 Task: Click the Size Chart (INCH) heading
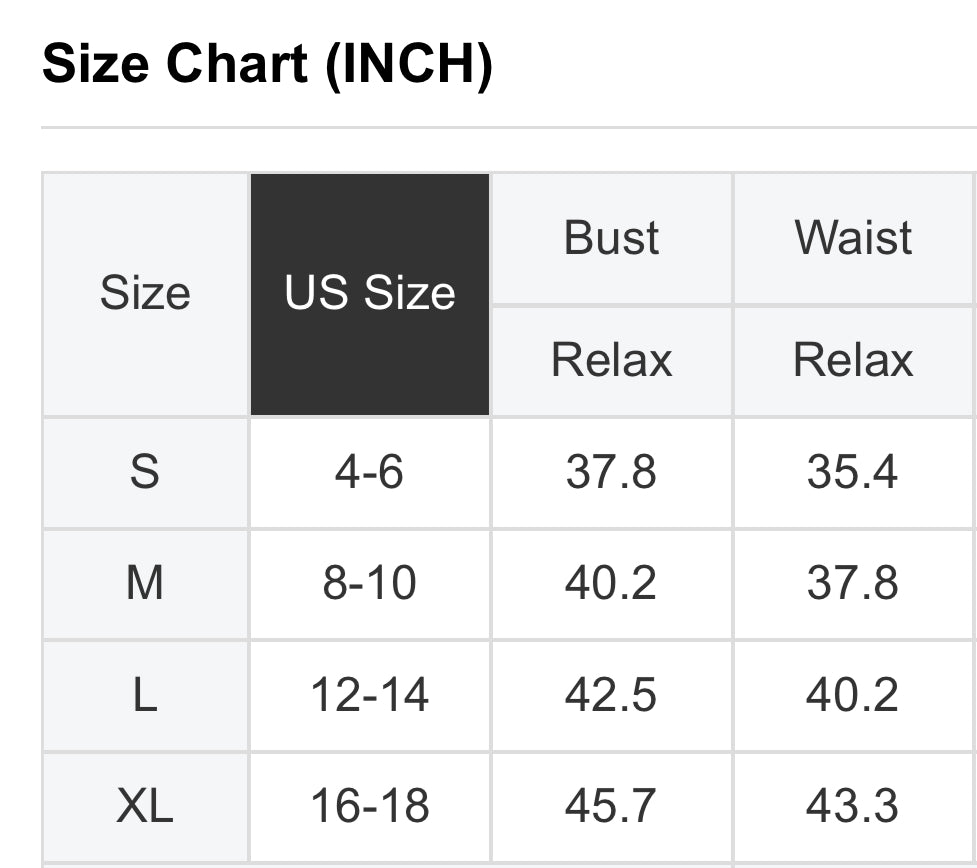[x=267, y=65]
